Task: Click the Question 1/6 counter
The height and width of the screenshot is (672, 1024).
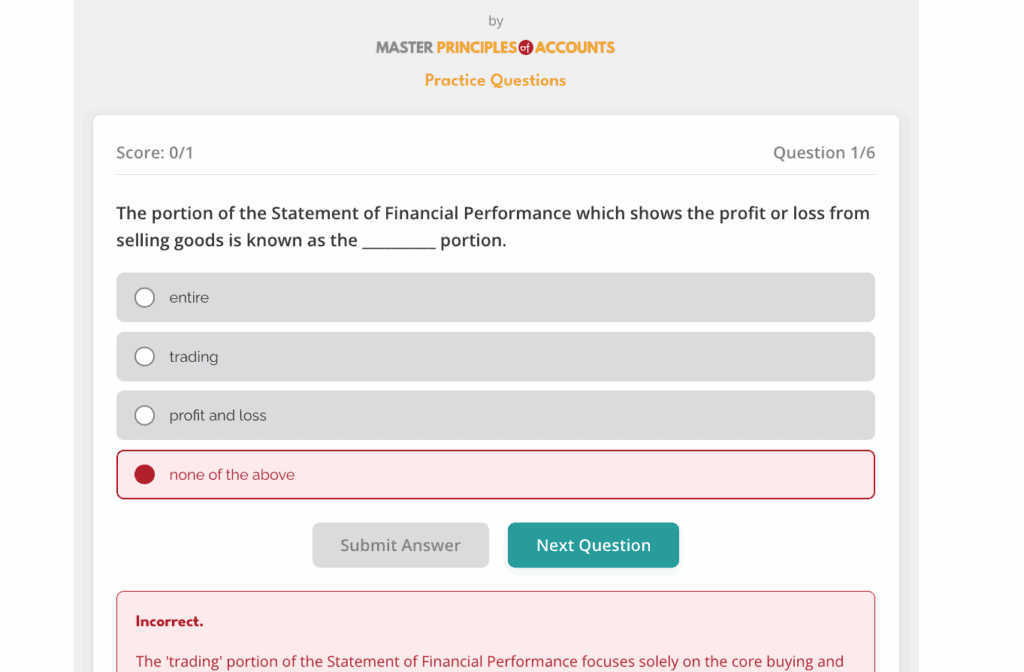Action: 824,153
